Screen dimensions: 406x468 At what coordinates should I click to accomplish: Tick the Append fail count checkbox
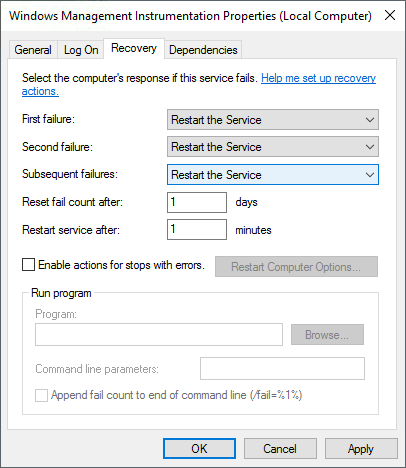(x=41, y=396)
